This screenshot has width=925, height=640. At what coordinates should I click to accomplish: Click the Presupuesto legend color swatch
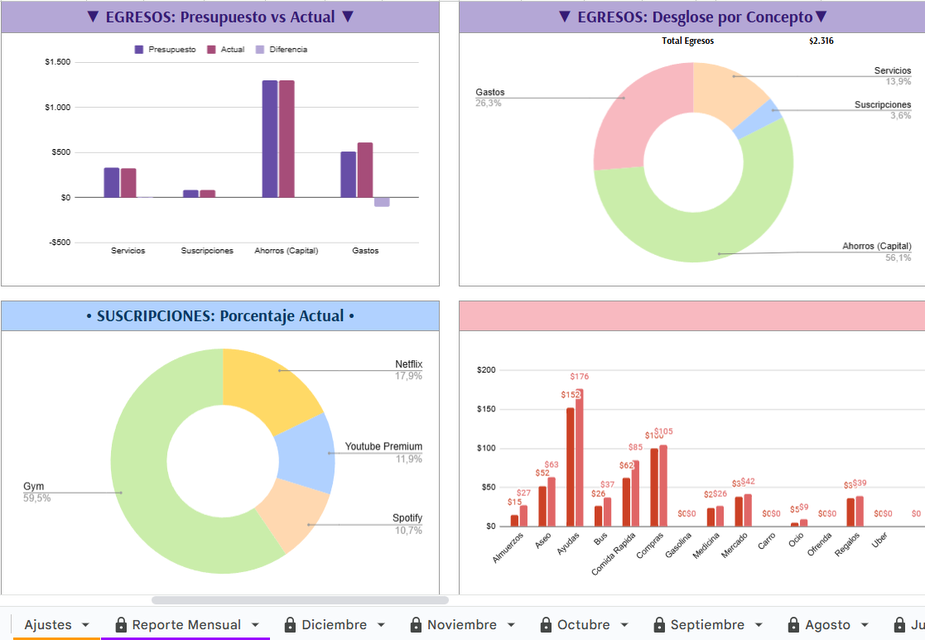(139, 49)
